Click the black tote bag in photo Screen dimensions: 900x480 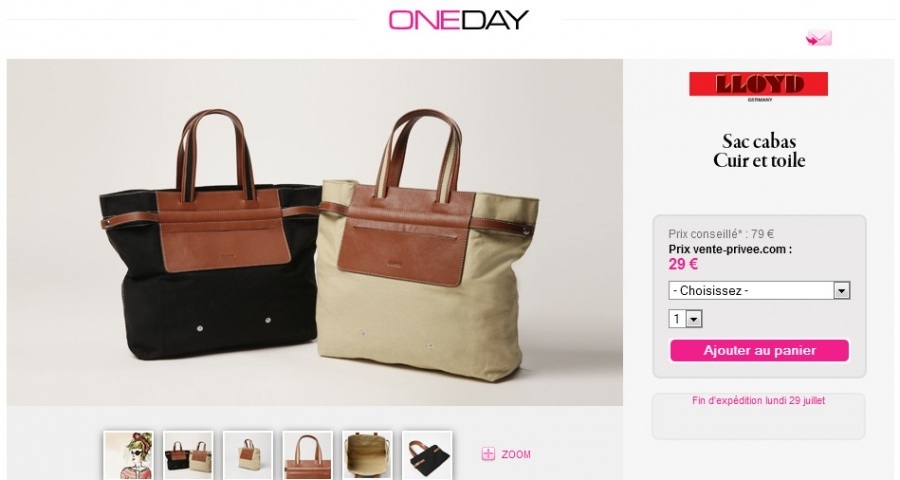click(x=210, y=235)
